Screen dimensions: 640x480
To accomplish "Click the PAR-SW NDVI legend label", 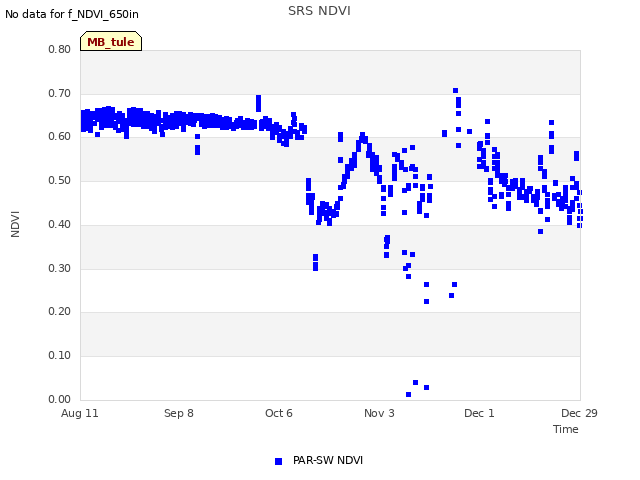I will 328,460.
